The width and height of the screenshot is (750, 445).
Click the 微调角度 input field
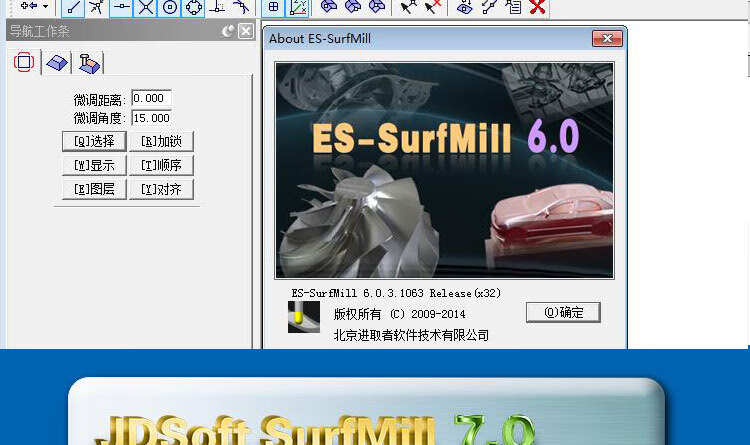(151, 118)
